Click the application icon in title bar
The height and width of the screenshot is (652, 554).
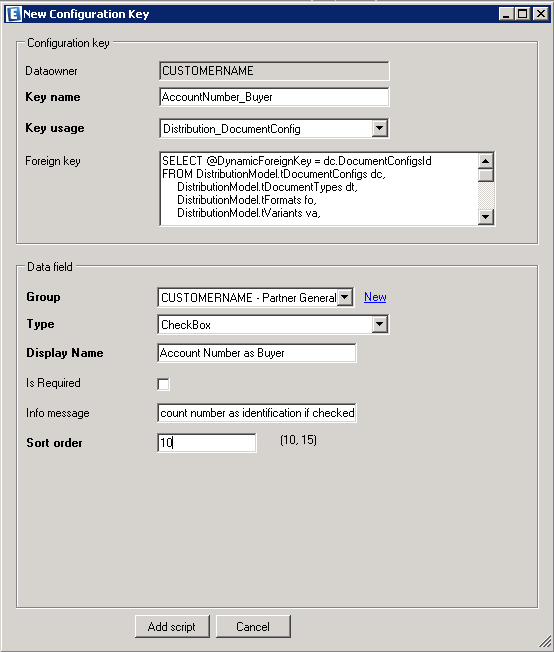13,14
